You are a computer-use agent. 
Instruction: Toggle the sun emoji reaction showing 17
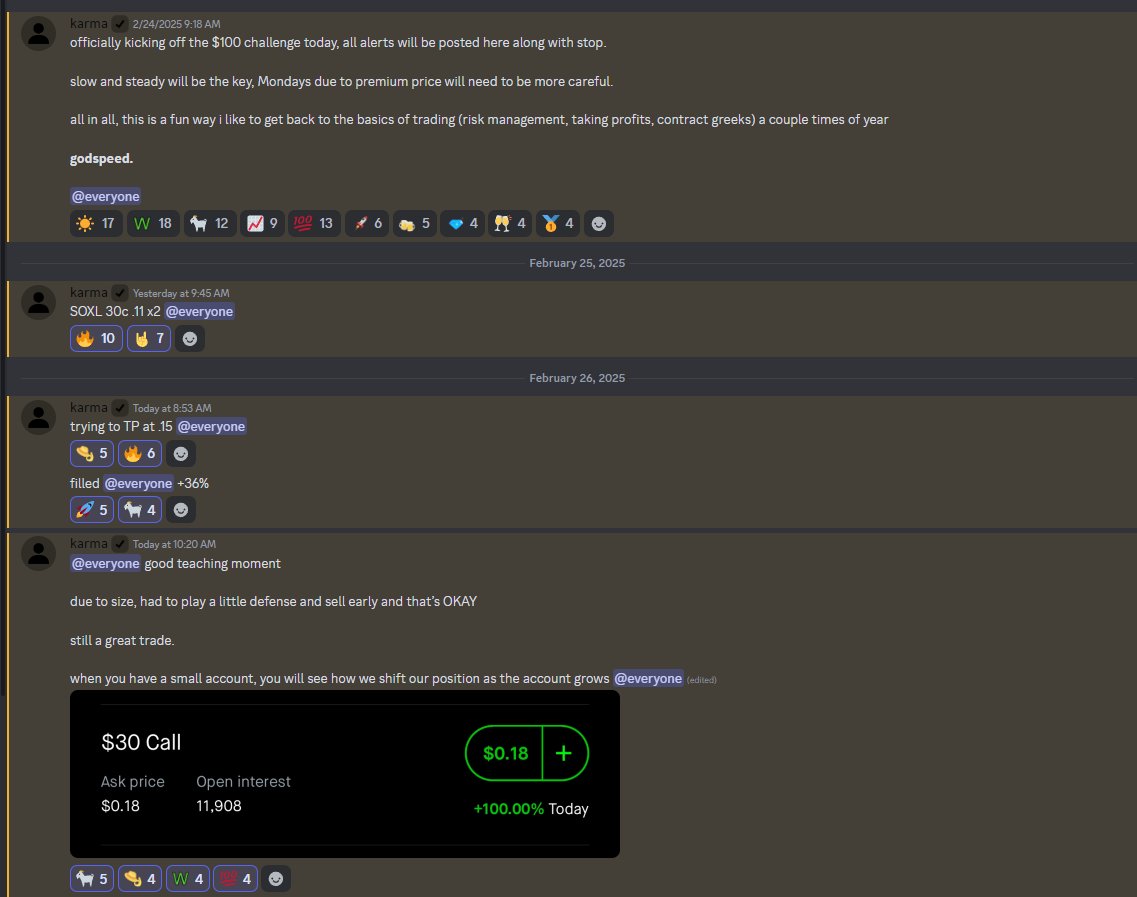pyautogui.click(x=96, y=223)
